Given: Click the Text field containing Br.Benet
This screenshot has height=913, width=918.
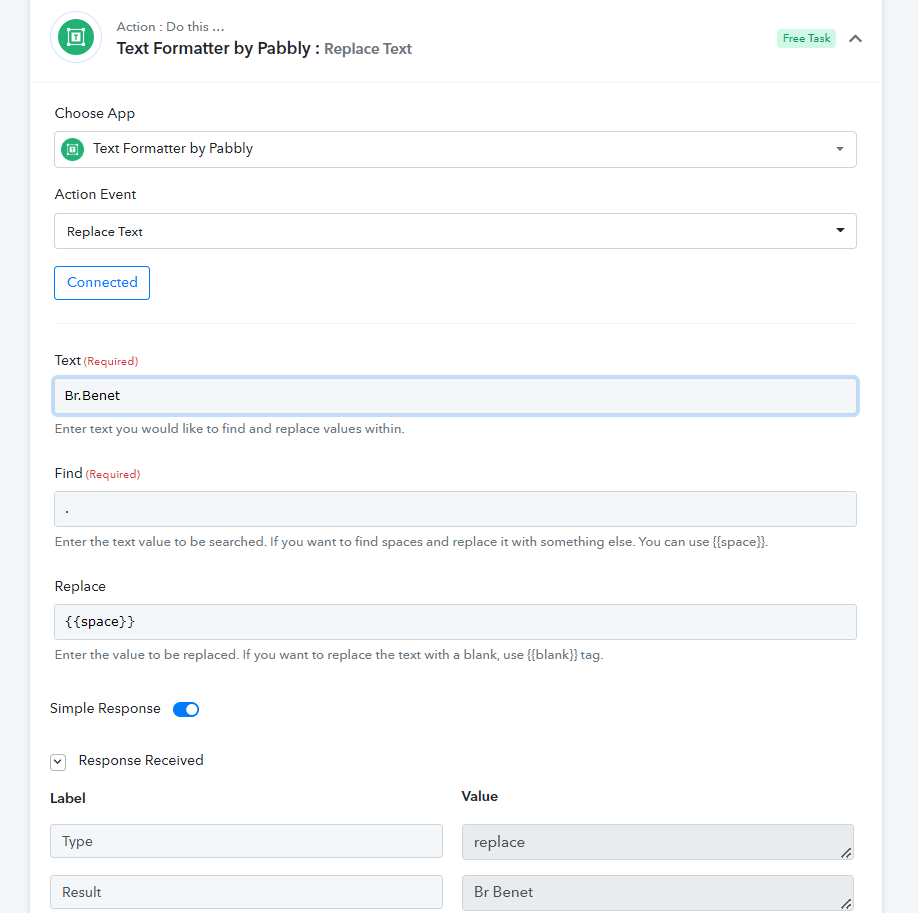Looking at the screenshot, I should [455, 396].
